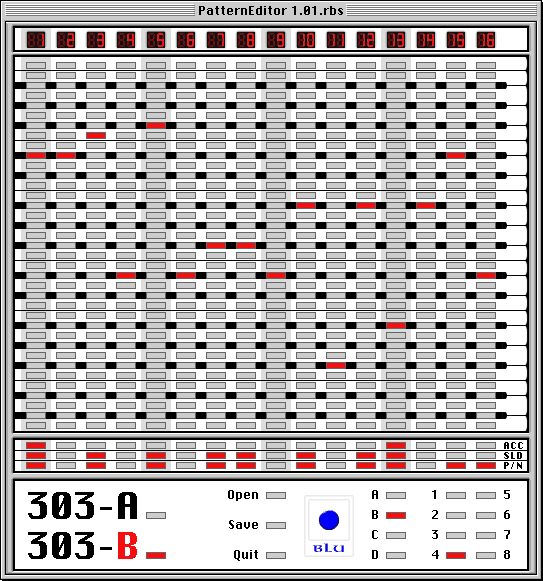
Task: Click the Open button
Action: tap(276, 495)
